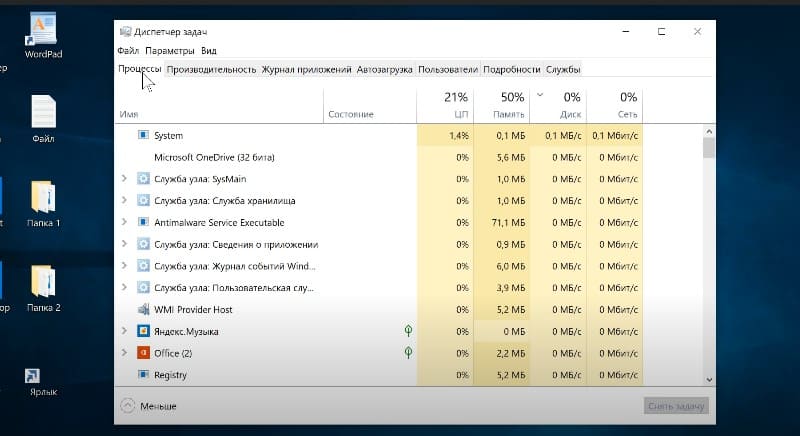Open the WordPad desktop shortcut
800x436 pixels.
43,33
